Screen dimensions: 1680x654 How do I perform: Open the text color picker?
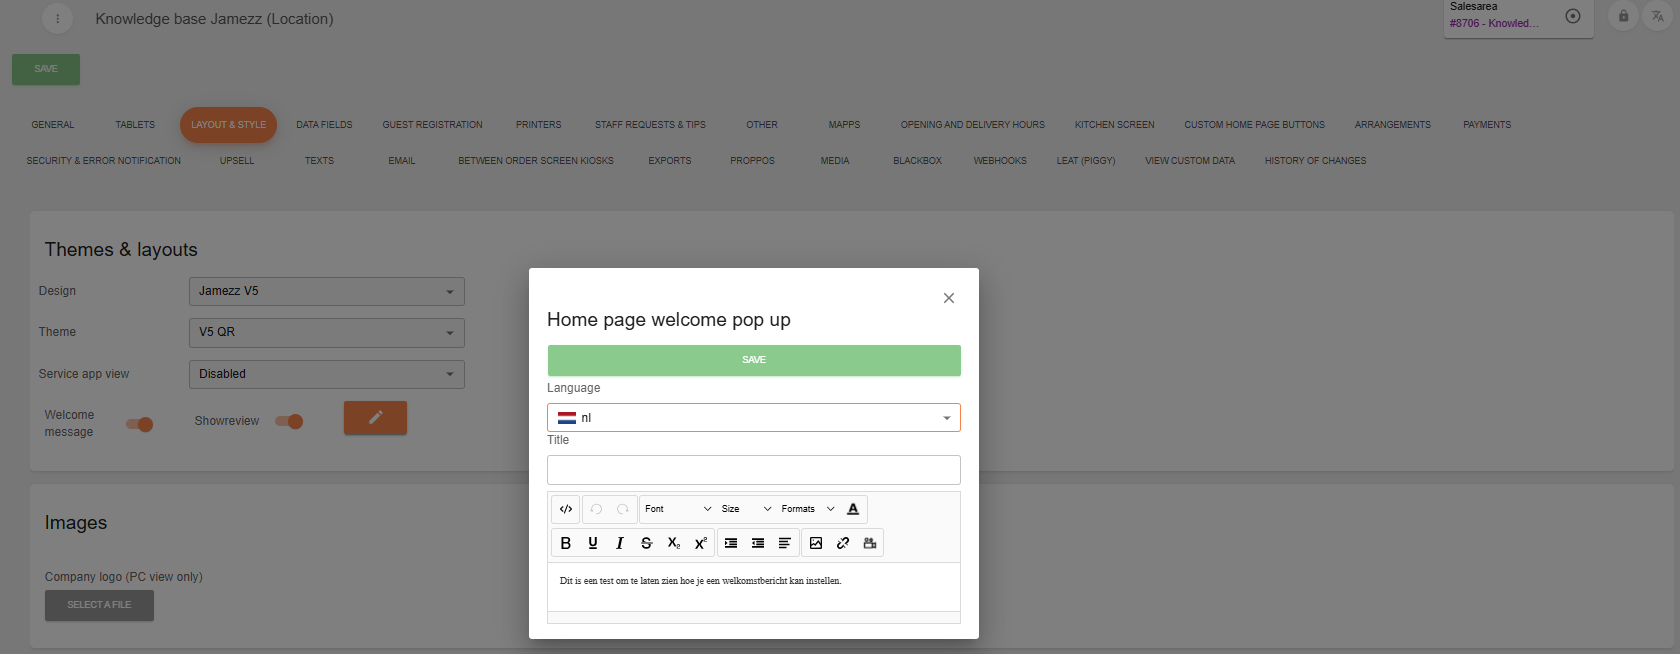[853, 509]
